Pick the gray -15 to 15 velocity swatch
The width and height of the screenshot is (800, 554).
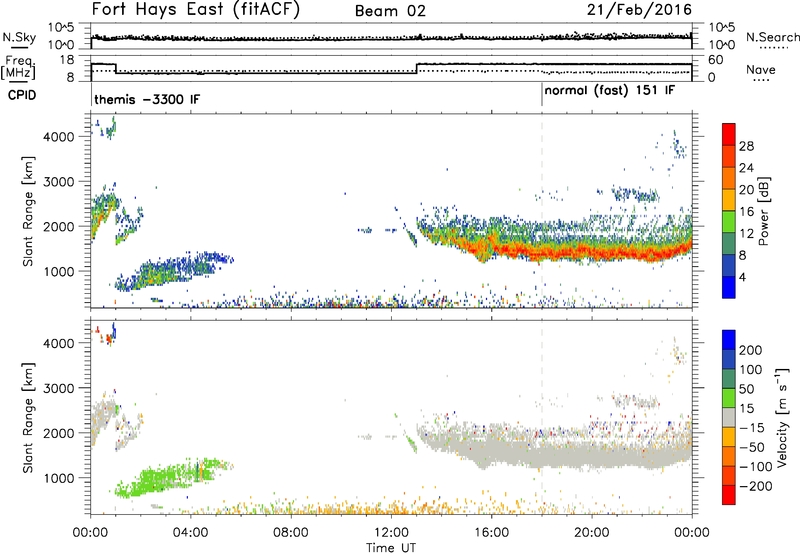729,417
